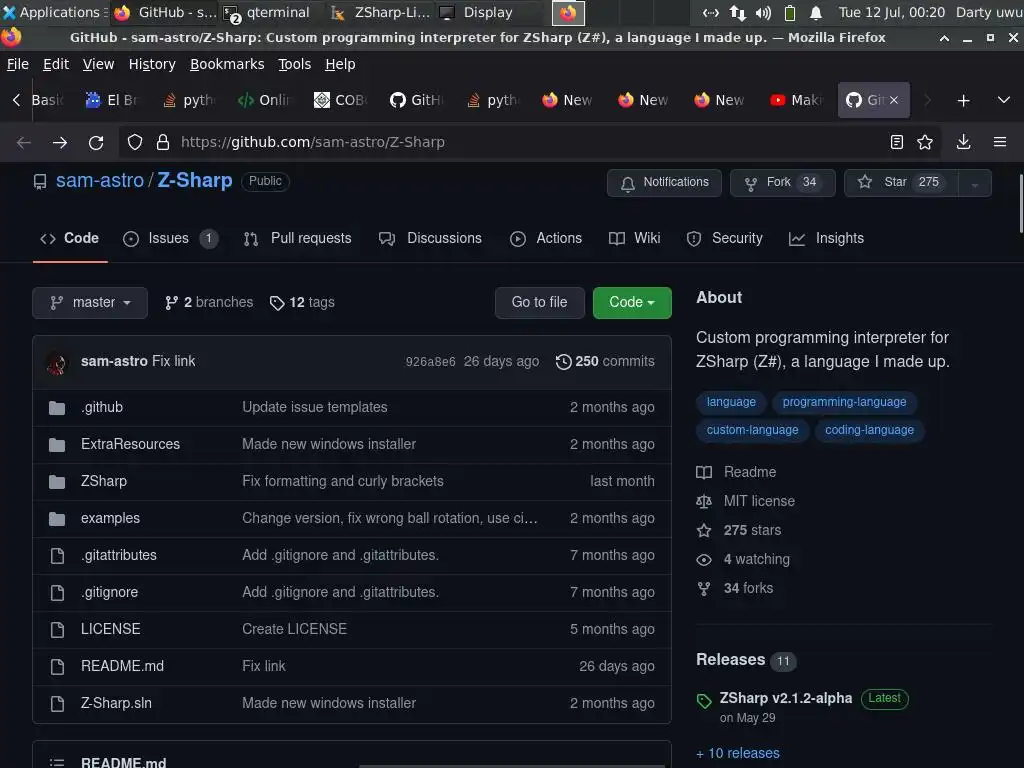The height and width of the screenshot is (768, 1024).
Task: Switch to the COBOL tab
Action: pyautogui.click(x=341, y=100)
